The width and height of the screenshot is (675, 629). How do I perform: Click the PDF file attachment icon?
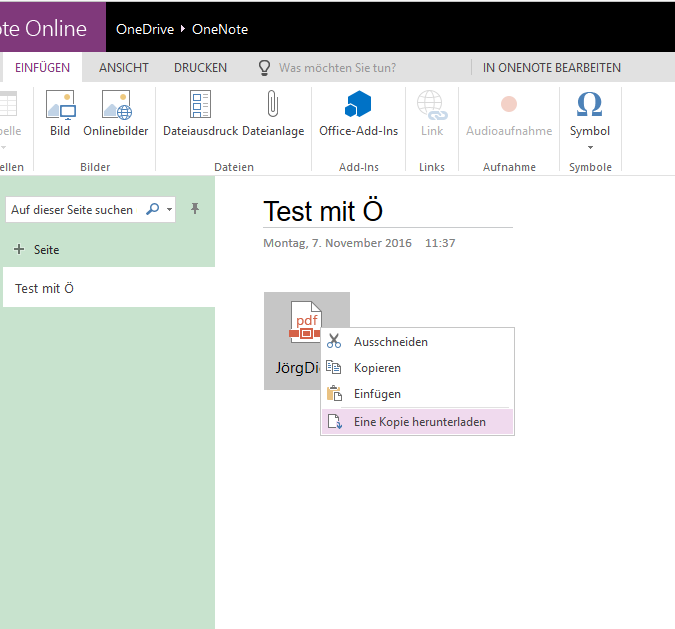306,322
